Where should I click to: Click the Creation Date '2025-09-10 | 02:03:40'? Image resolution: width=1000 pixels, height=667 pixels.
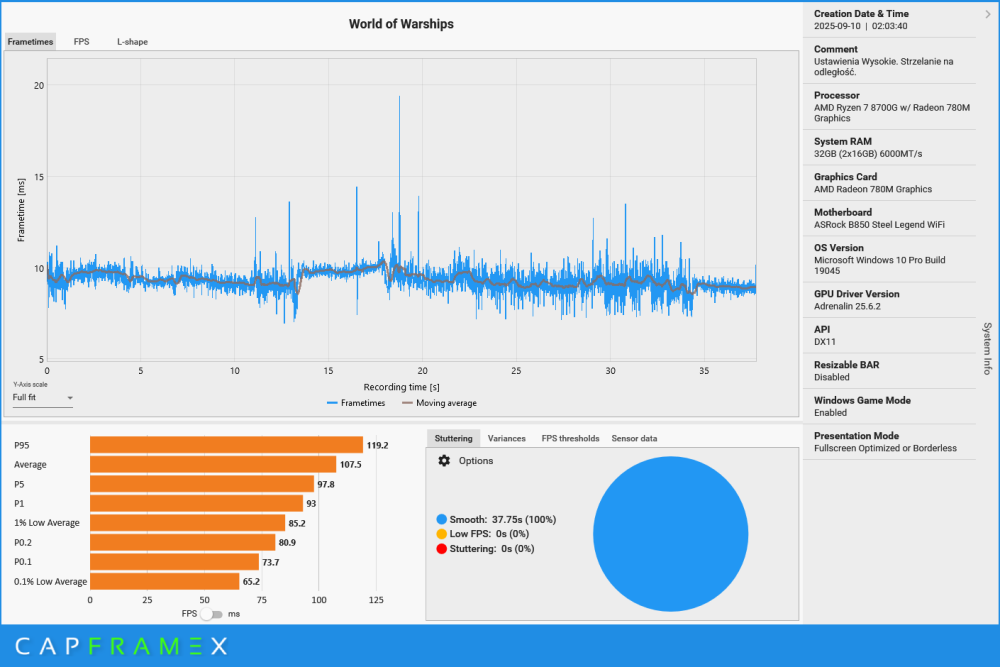tap(860, 26)
